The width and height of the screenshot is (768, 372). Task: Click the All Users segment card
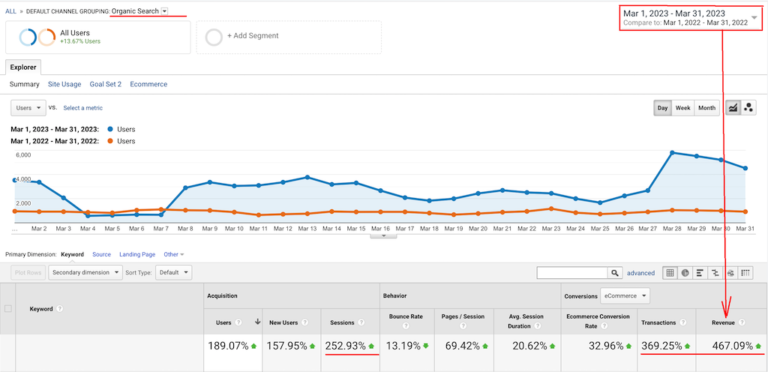(x=98, y=37)
